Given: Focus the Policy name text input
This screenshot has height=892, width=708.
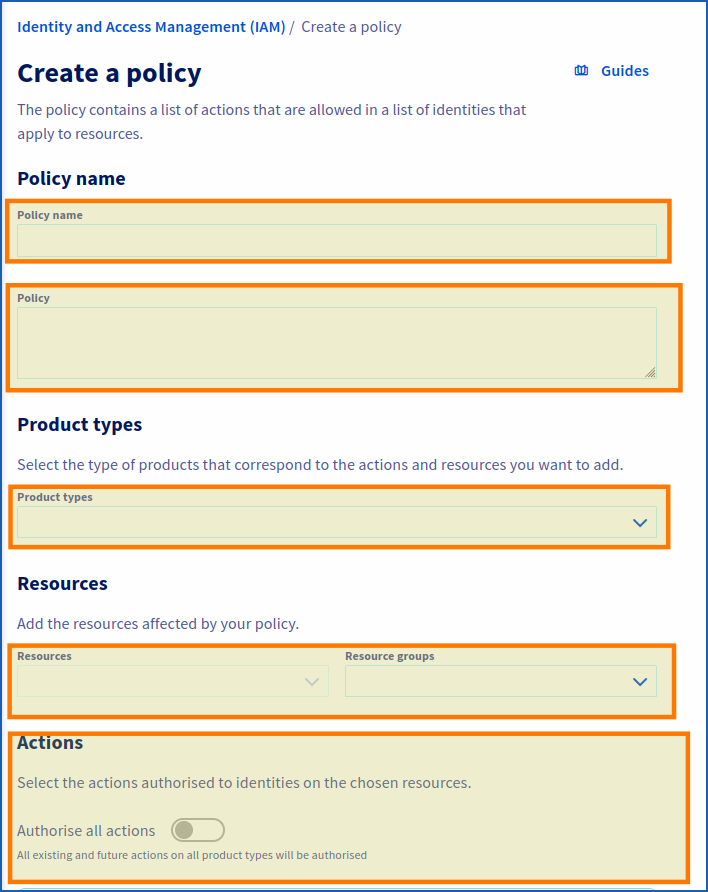Looking at the screenshot, I should tap(336, 240).
